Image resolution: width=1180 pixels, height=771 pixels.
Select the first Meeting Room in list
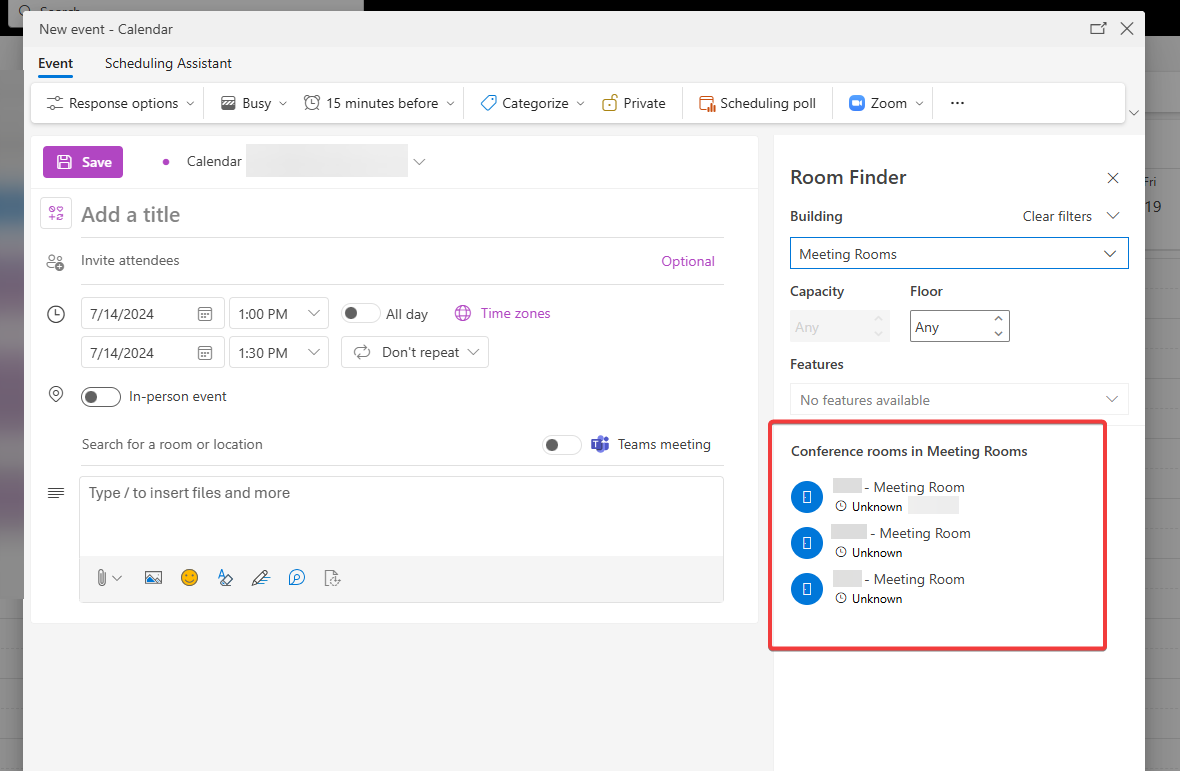tap(877, 496)
